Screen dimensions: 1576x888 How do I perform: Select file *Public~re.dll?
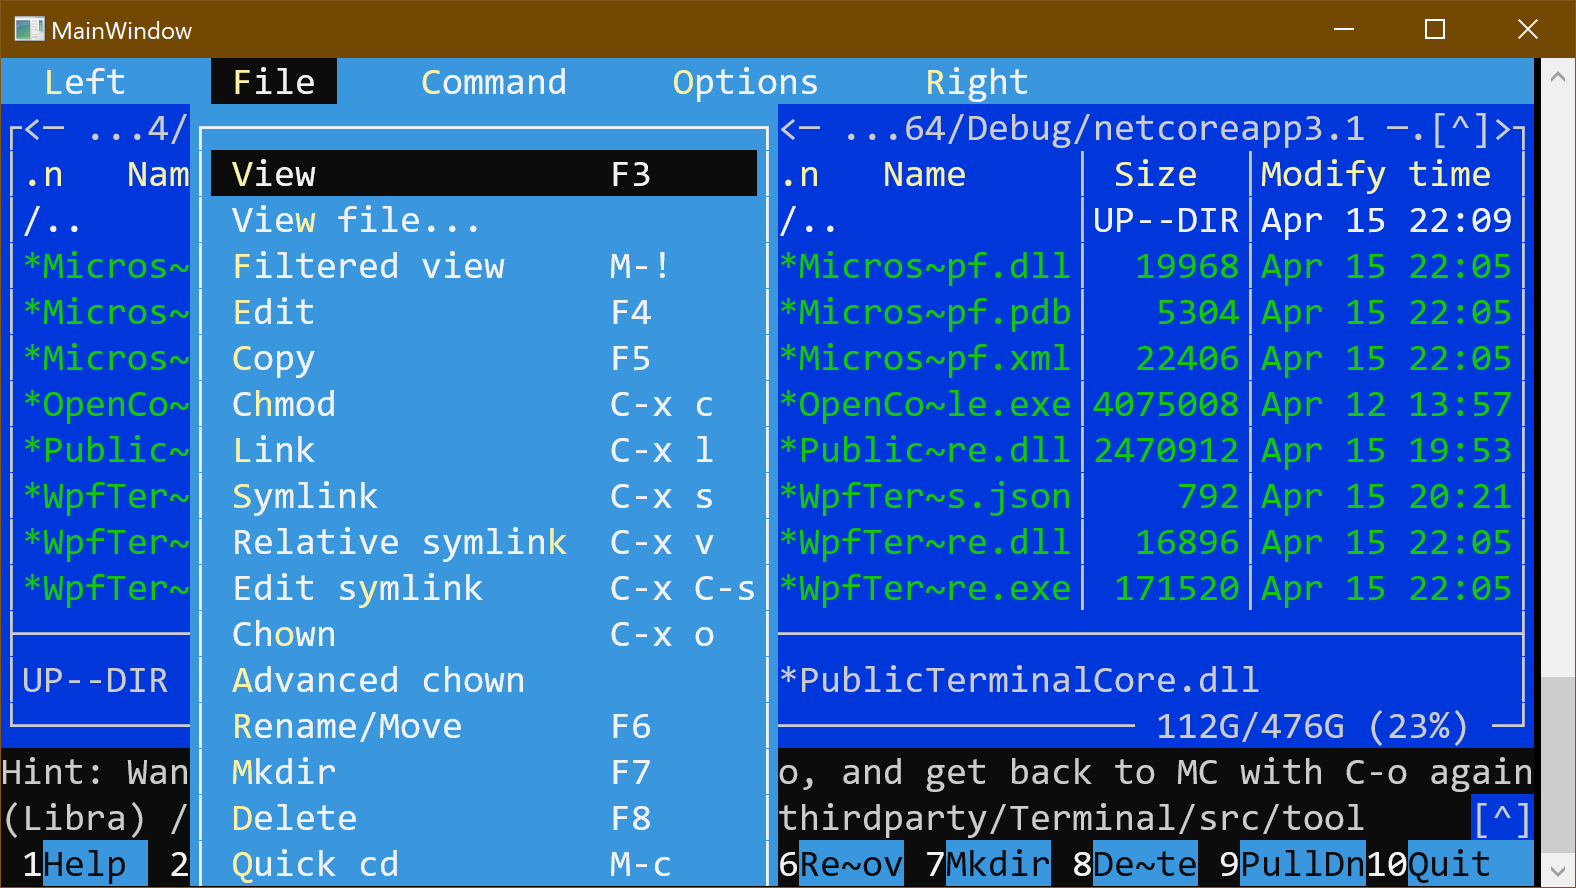pos(925,450)
